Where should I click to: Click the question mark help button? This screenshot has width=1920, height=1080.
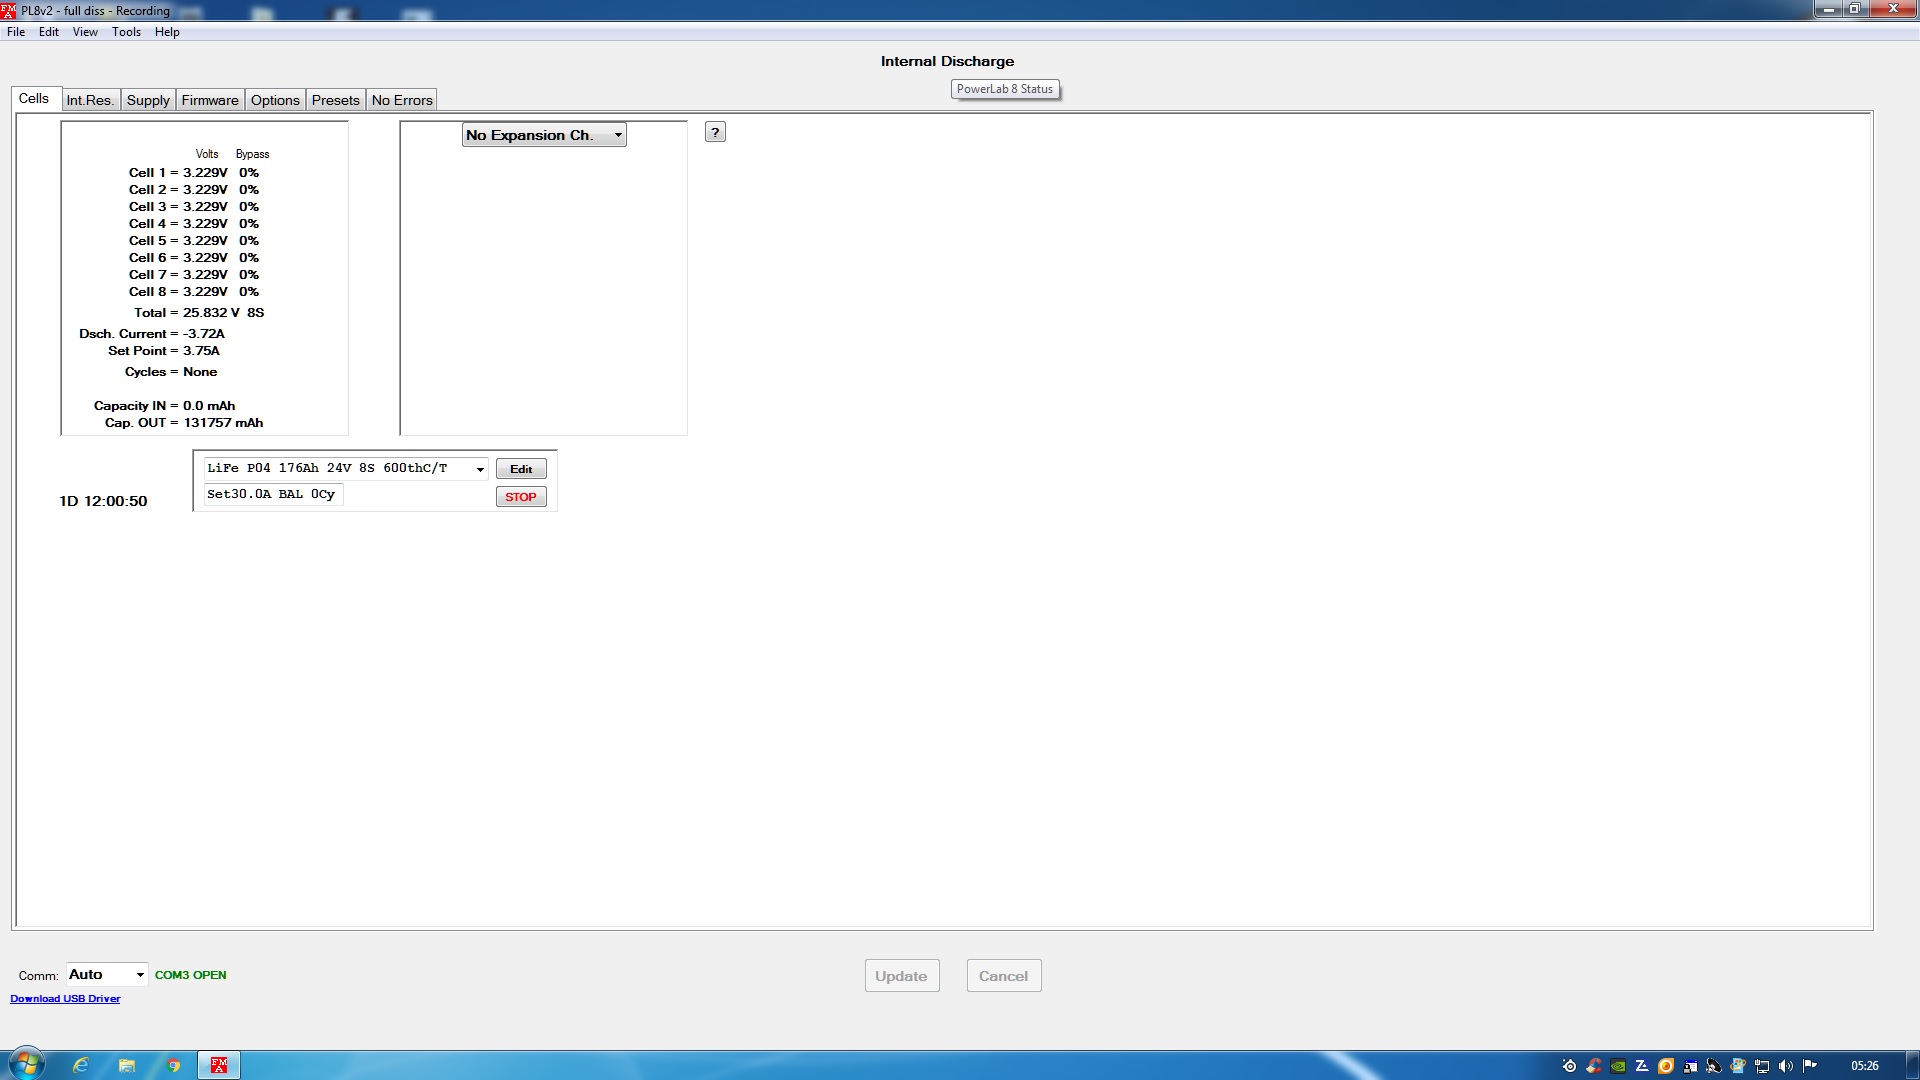pos(715,132)
